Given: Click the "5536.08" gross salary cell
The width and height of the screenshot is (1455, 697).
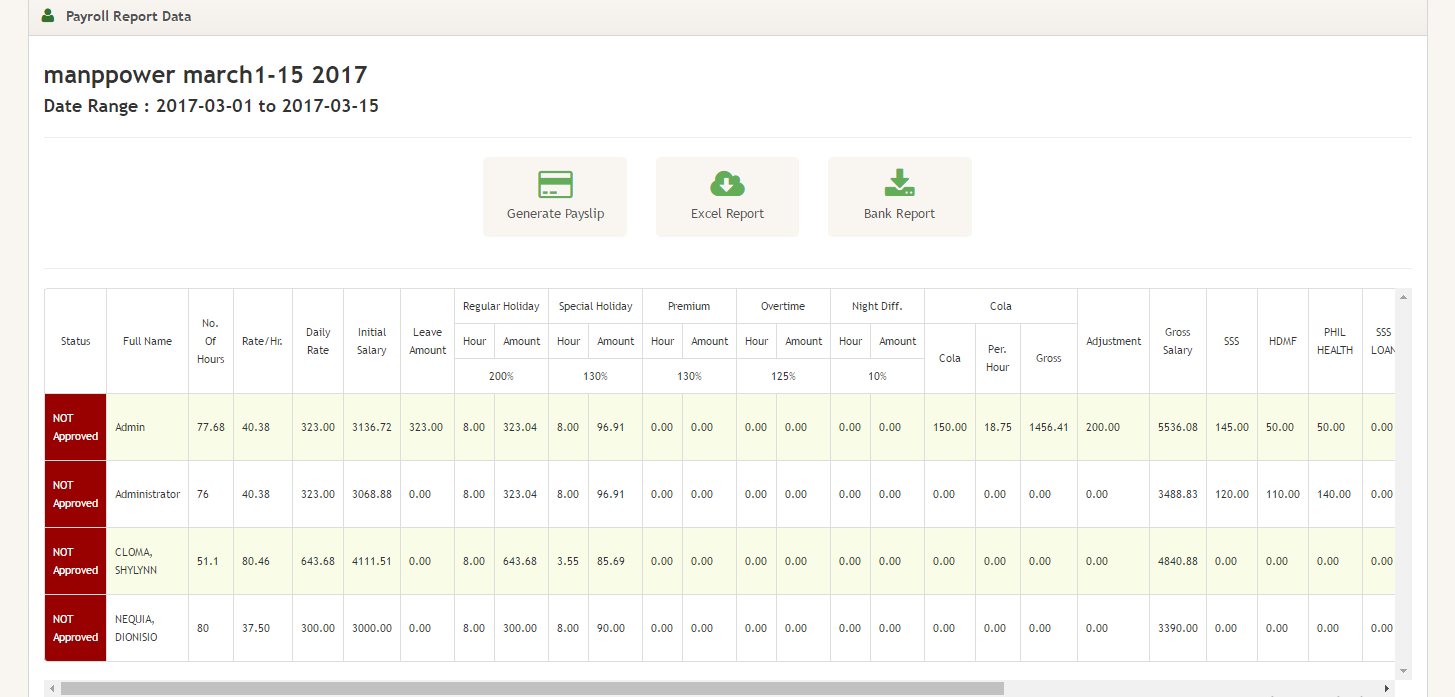Looking at the screenshot, I should pyautogui.click(x=1178, y=427).
